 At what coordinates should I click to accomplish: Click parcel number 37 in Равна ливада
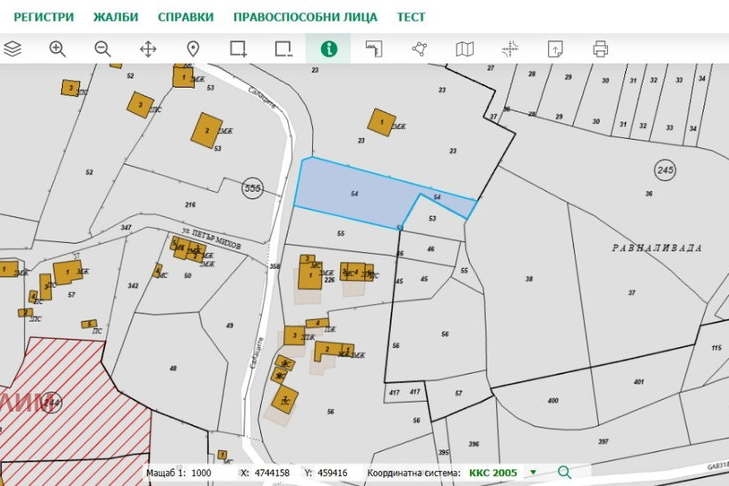coord(631,293)
